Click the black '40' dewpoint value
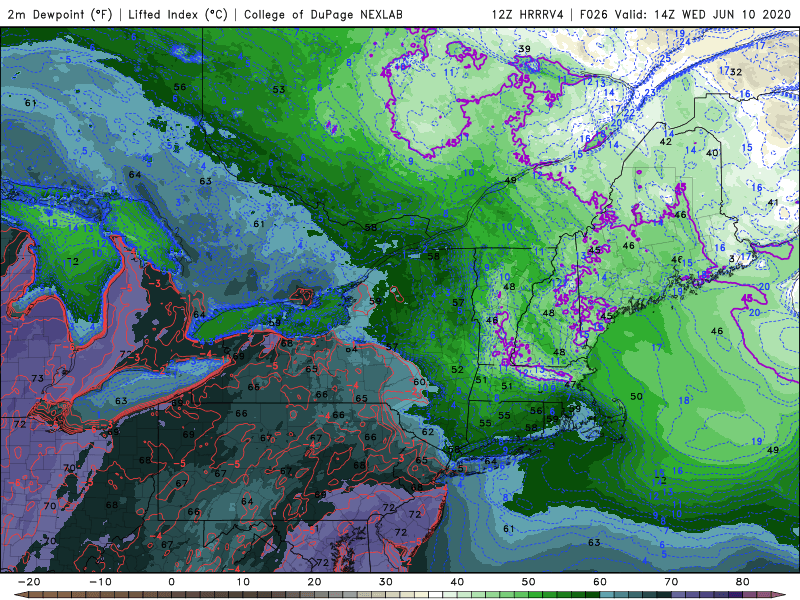Viewport: 800px width, 600px height. 712,153
